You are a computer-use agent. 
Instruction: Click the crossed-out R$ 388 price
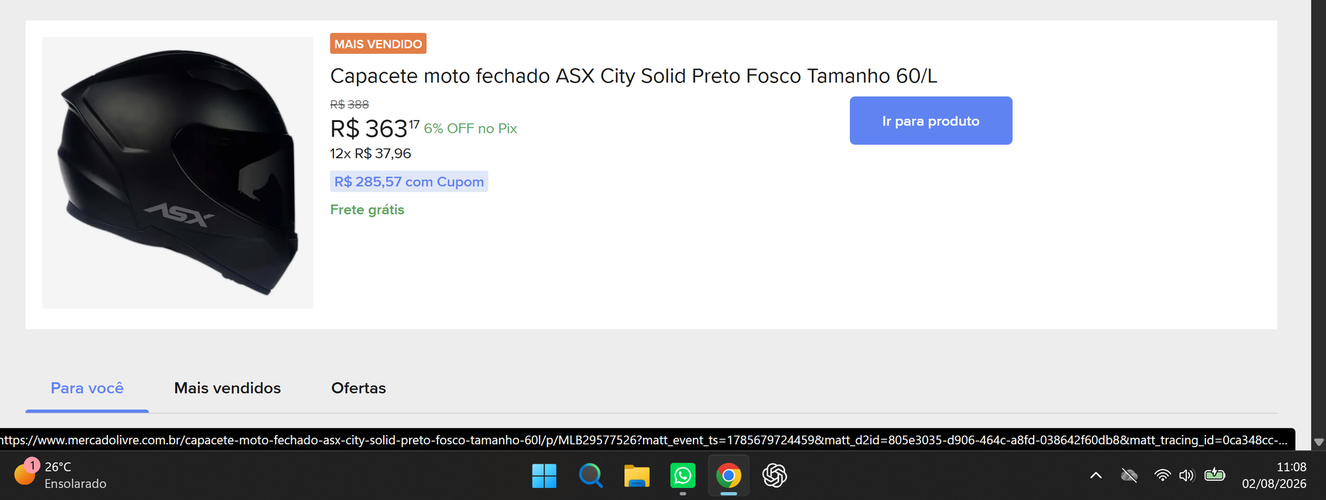350,104
